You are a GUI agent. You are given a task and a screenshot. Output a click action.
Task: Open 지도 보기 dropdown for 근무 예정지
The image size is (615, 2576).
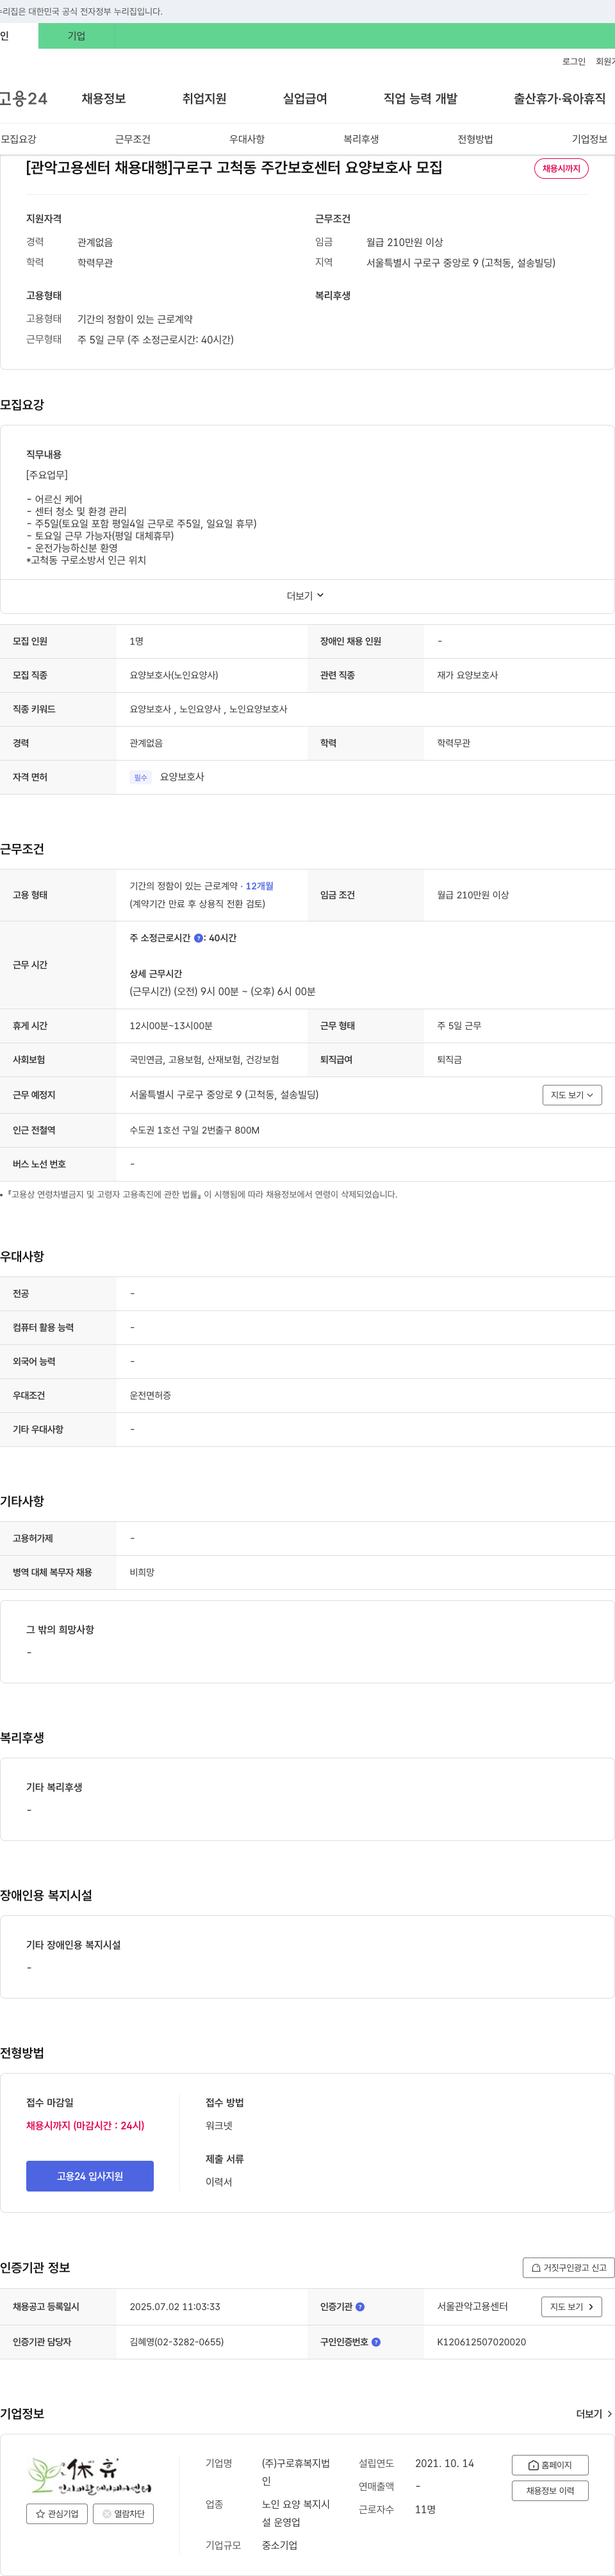572,1095
